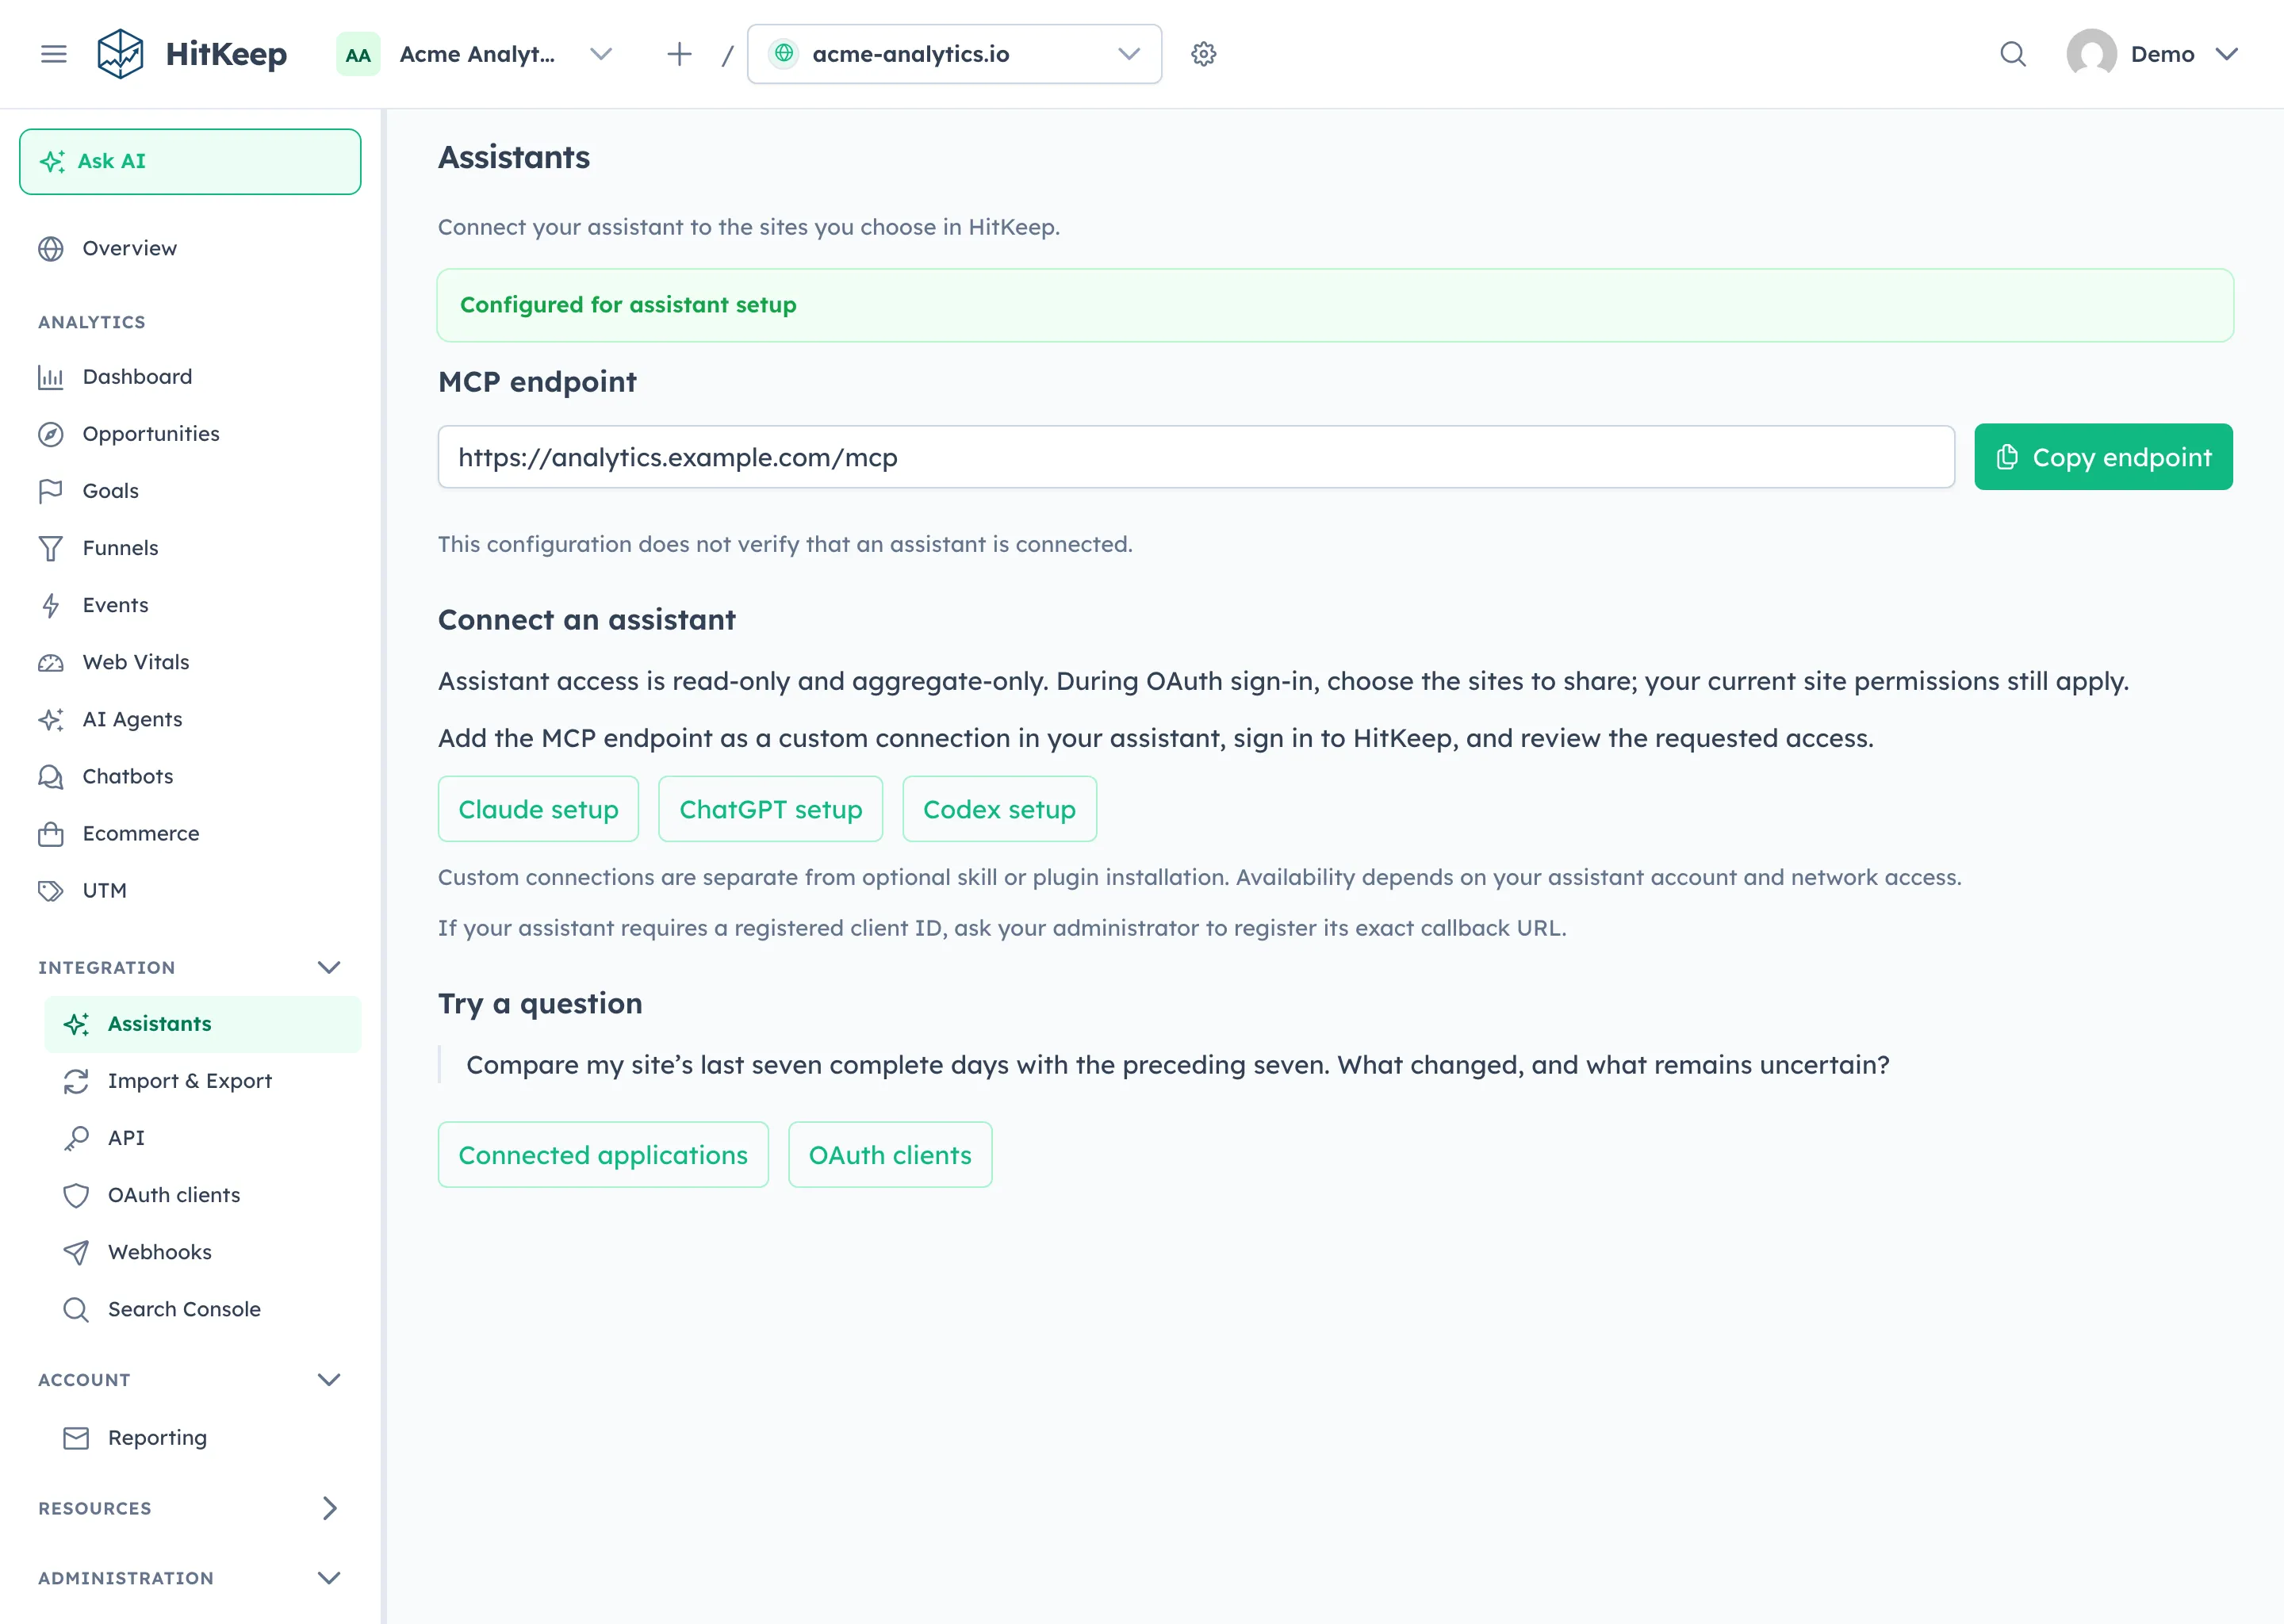Click the Events lightning bolt icon

[51, 605]
